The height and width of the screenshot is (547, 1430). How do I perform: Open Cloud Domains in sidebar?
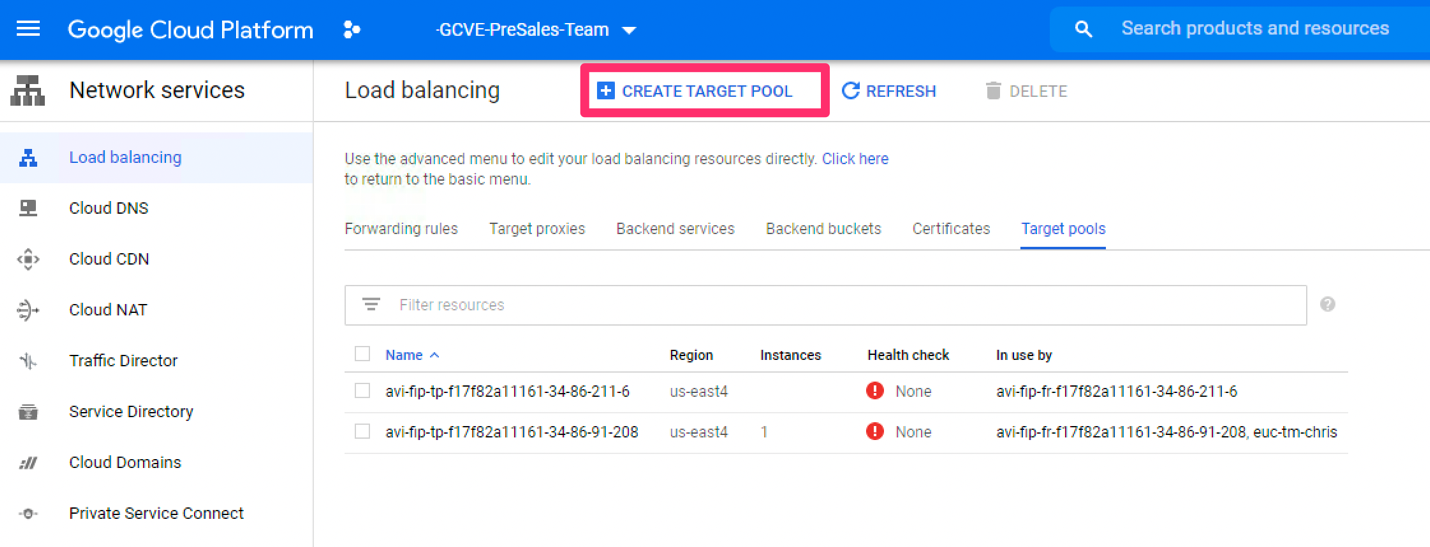(156, 463)
